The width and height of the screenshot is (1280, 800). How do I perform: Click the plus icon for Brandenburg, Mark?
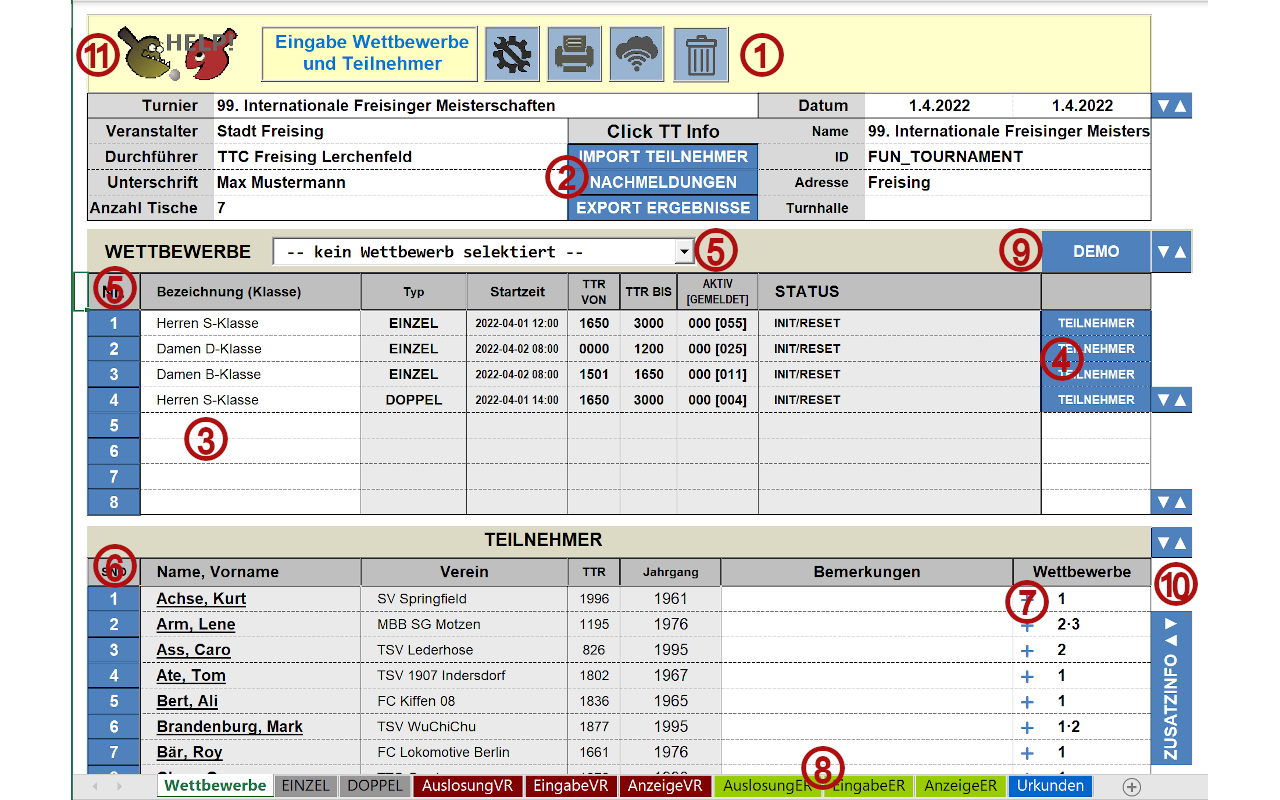point(1027,727)
